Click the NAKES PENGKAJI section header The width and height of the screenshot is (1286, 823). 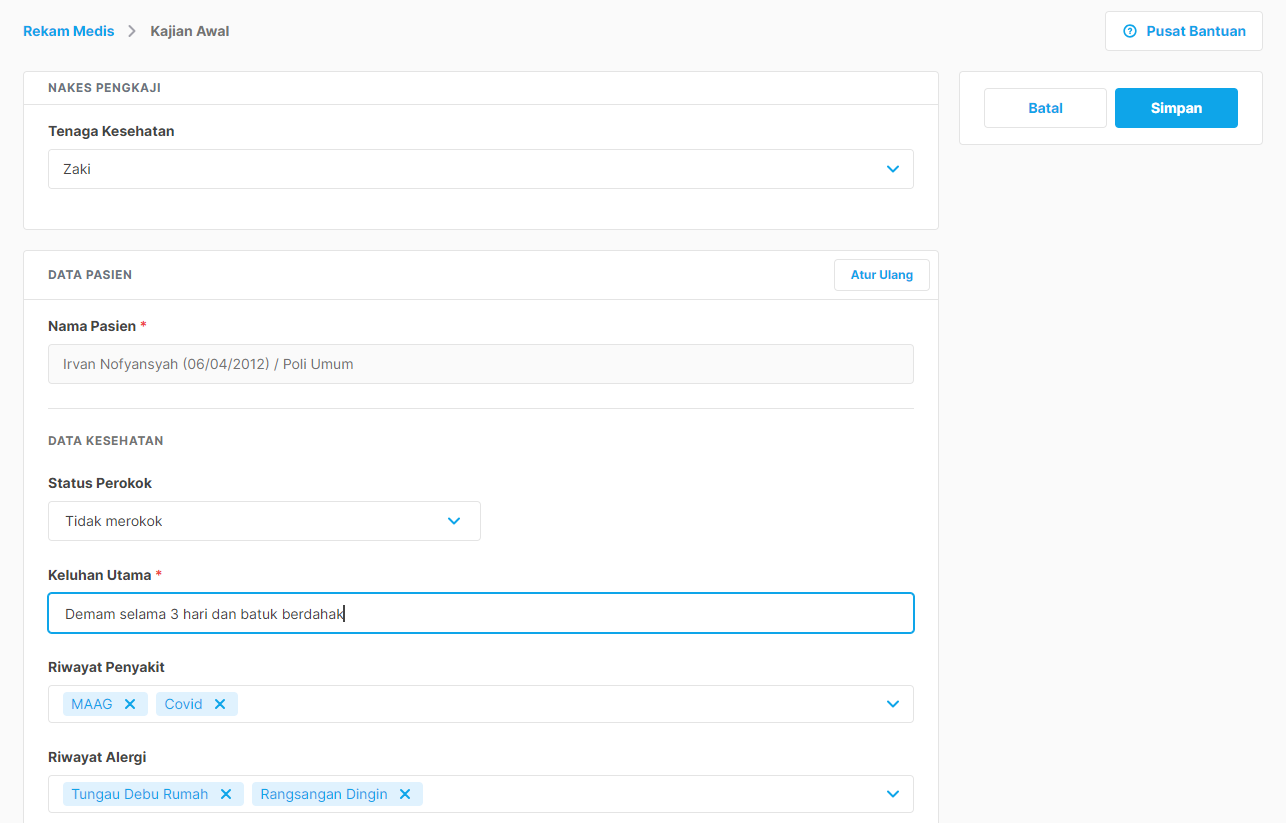tap(104, 88)
